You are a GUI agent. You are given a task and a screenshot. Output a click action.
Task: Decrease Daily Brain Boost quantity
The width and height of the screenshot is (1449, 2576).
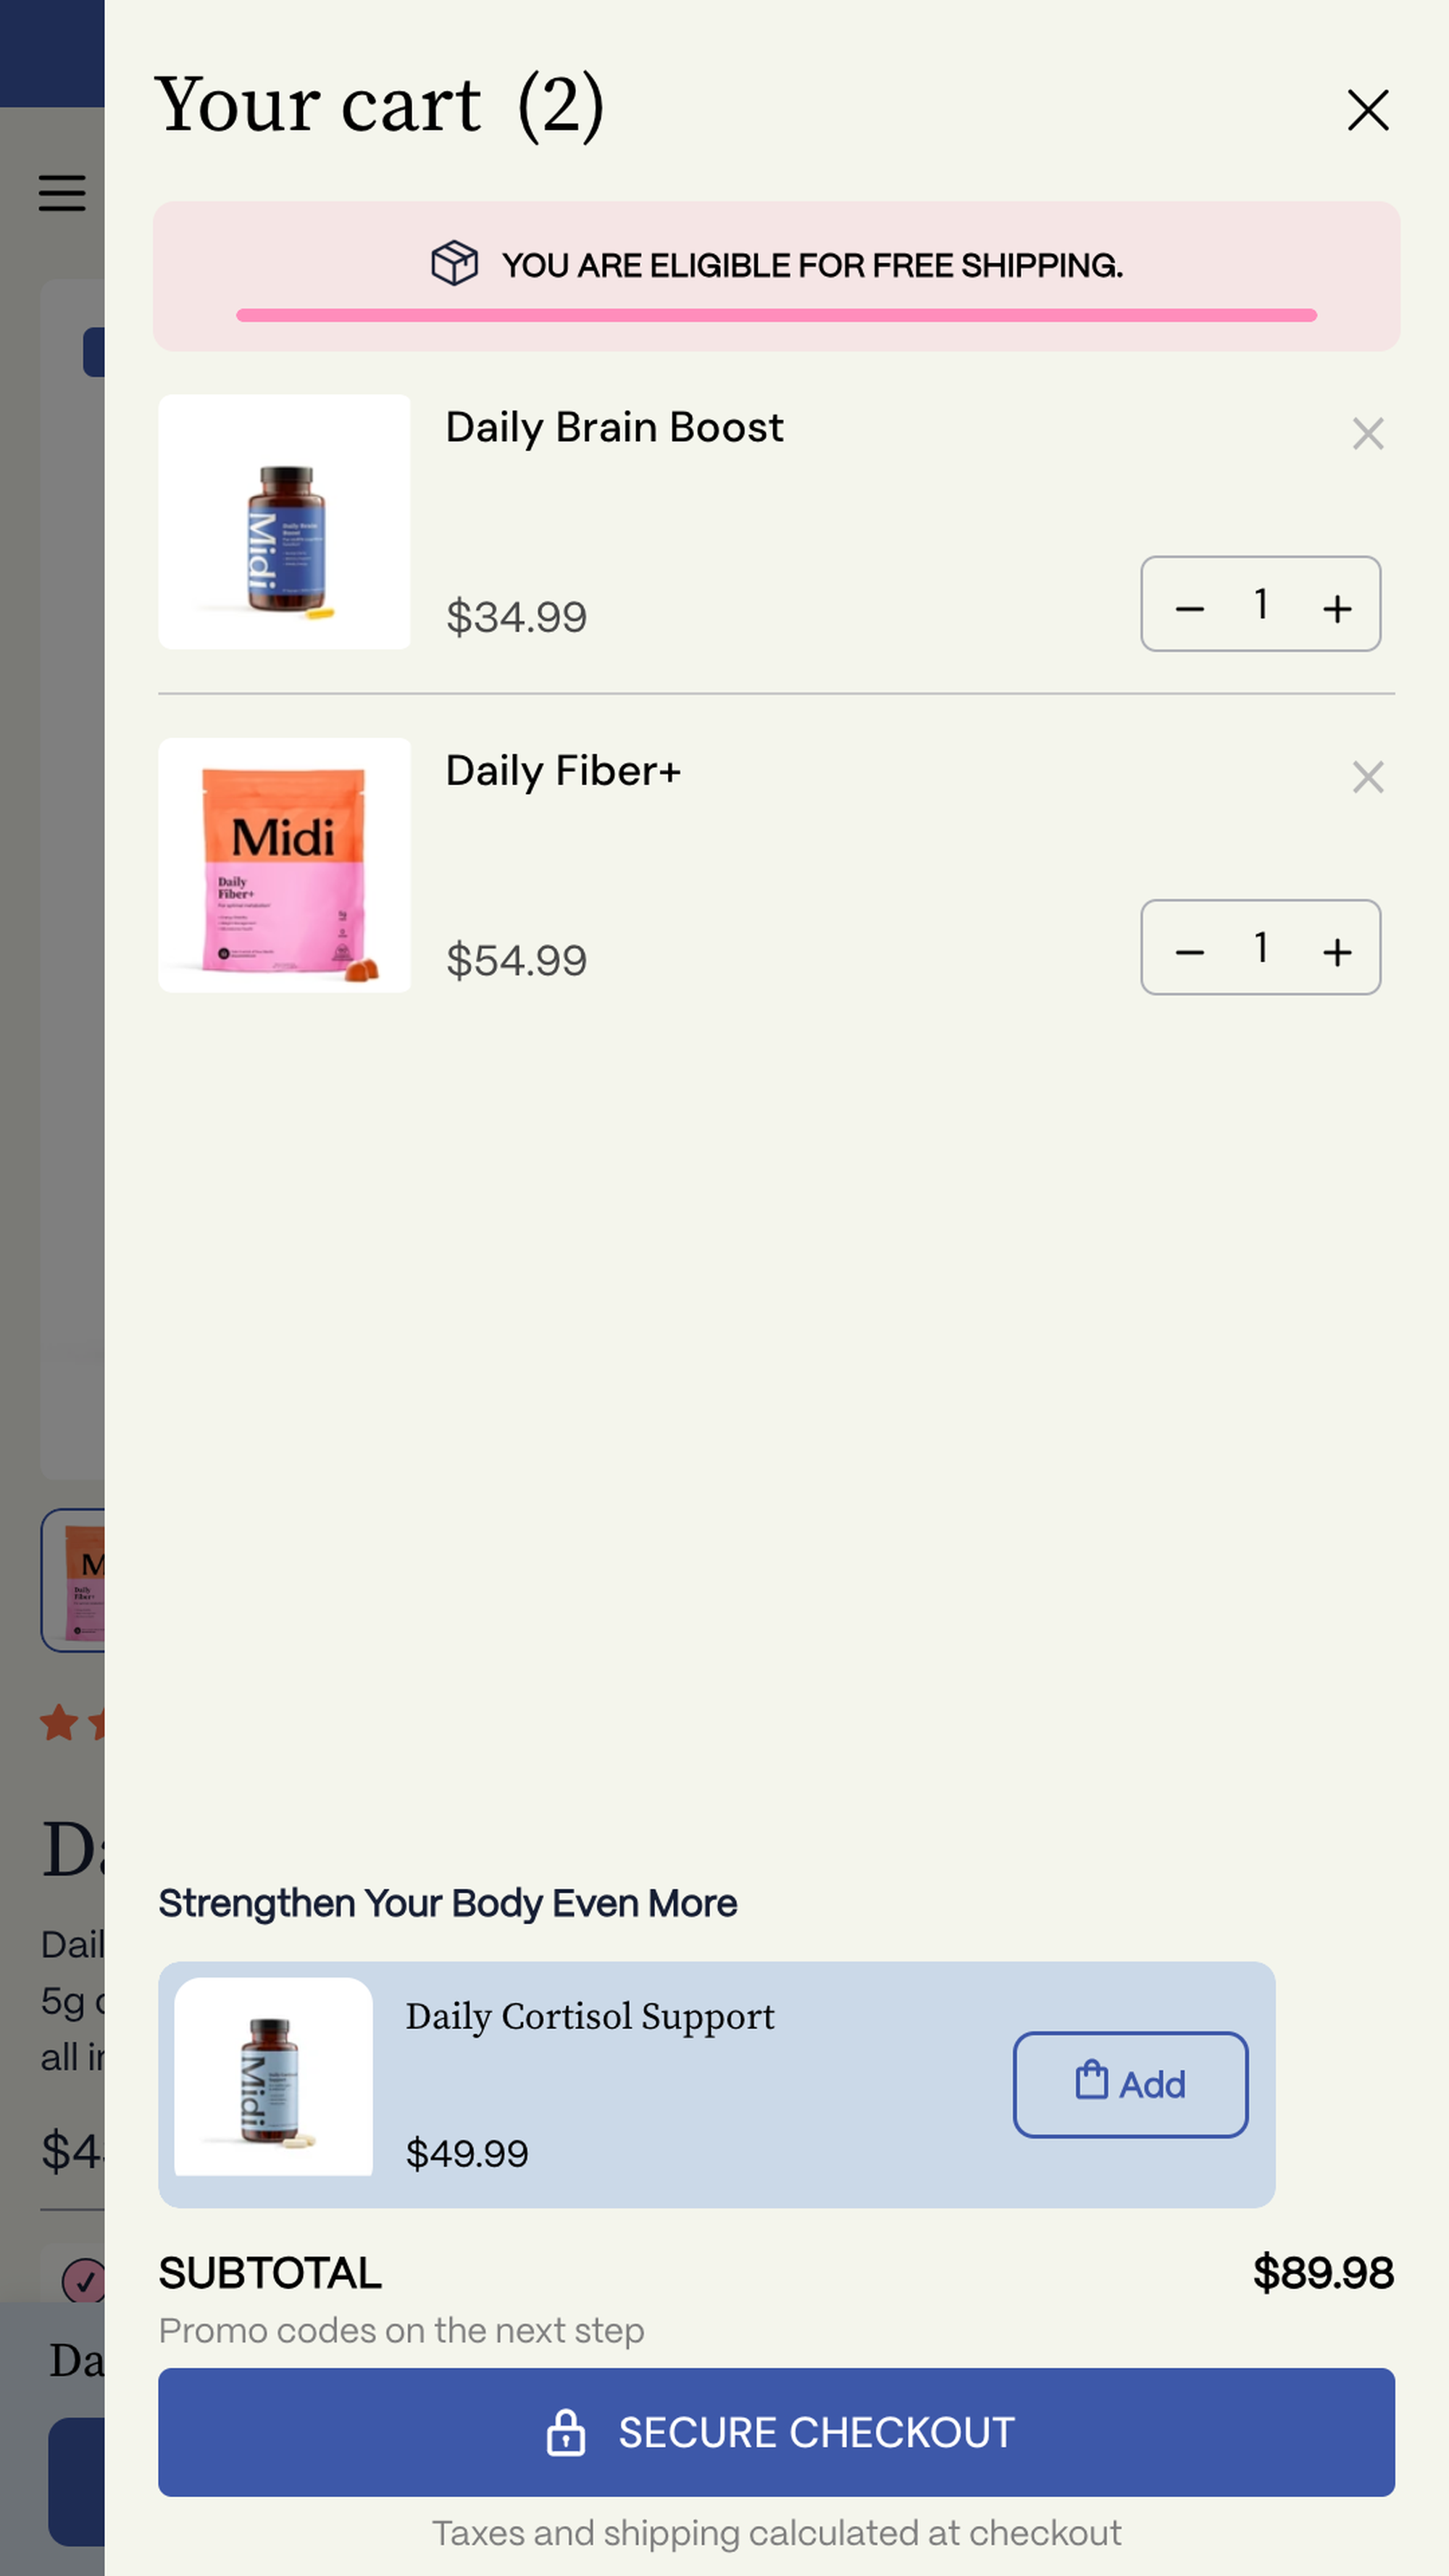point(1189,607)
